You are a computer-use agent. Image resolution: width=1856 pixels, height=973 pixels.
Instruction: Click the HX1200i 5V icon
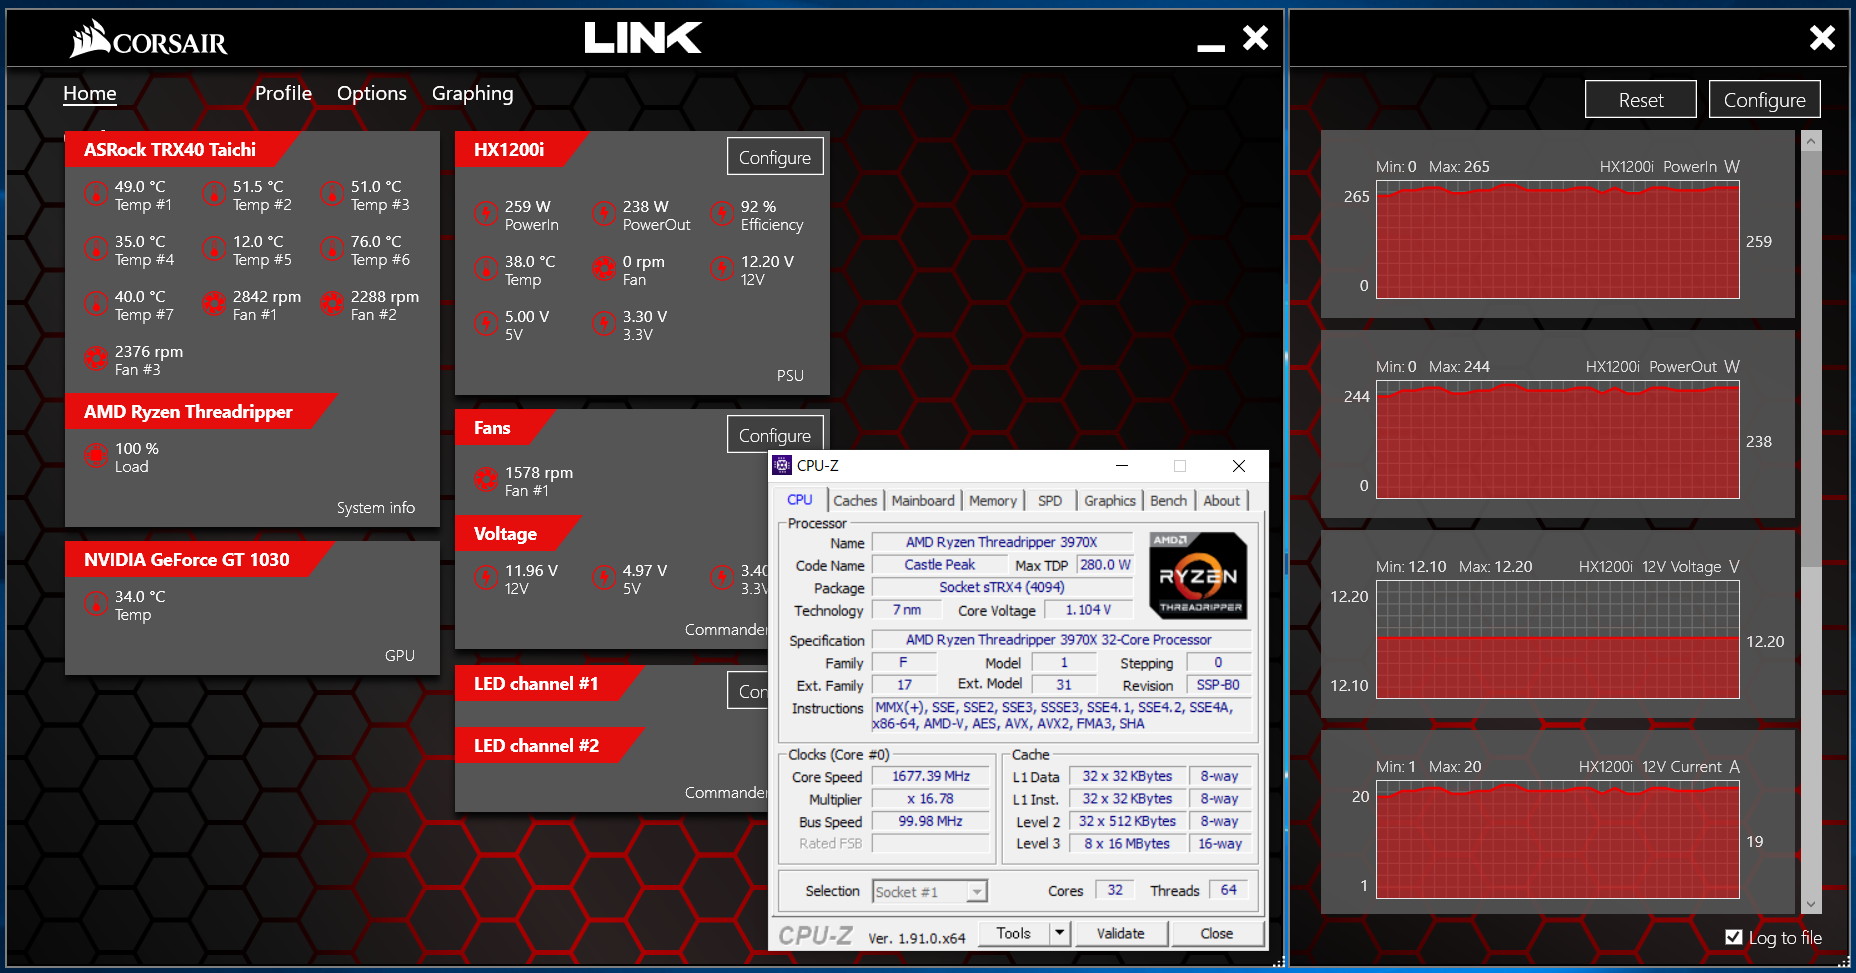(486, 324)
